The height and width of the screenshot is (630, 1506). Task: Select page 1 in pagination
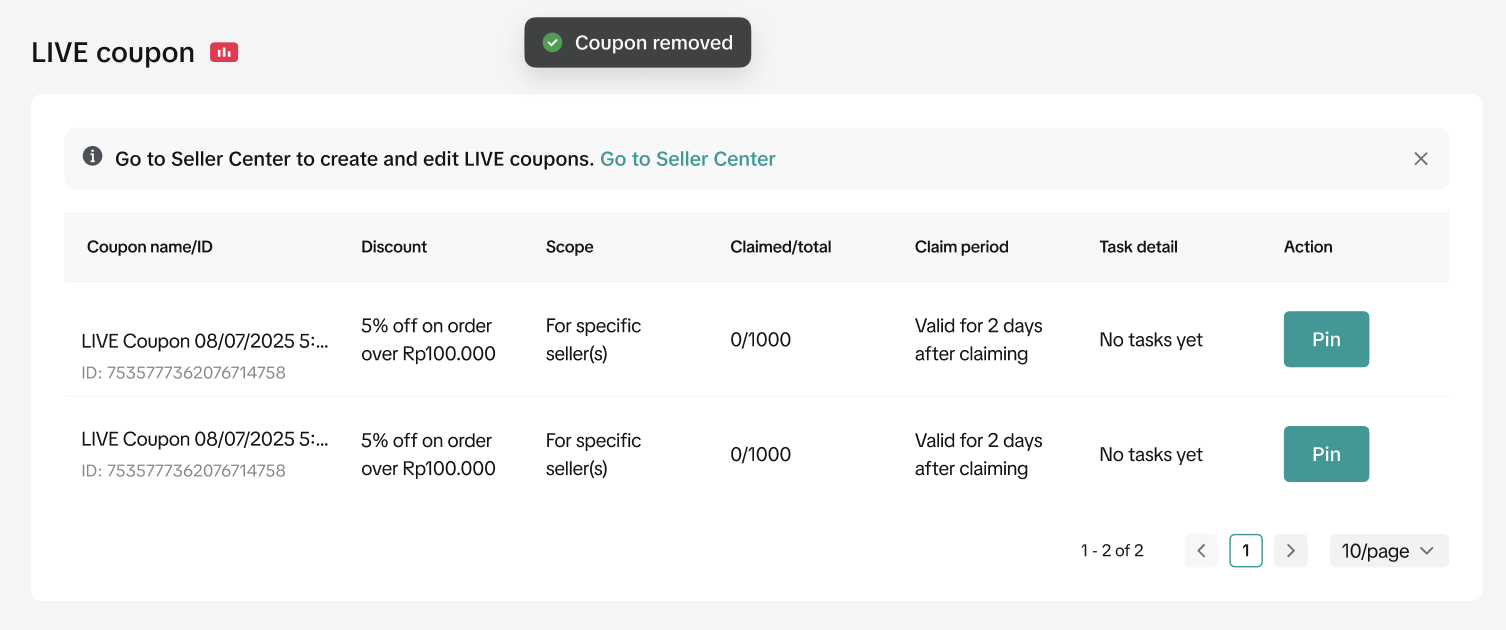[x=1246, y=551]
